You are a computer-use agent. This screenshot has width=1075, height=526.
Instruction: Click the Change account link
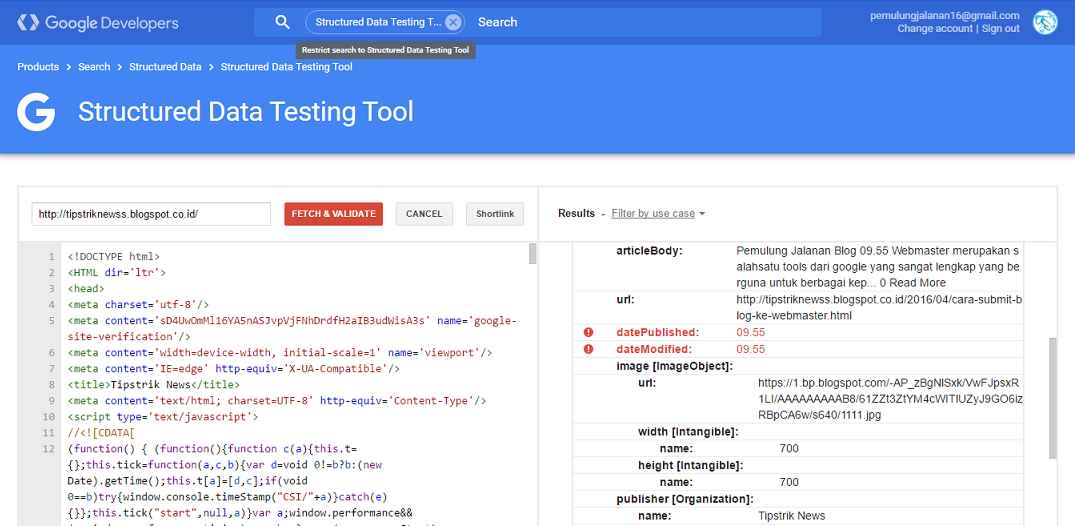pos(934,29)
